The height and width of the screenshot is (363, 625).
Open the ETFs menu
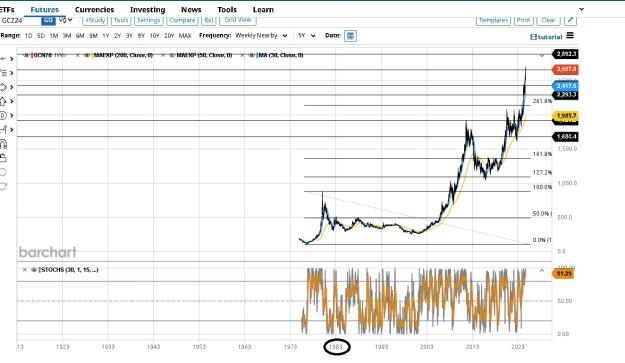[x=7, y=9]
